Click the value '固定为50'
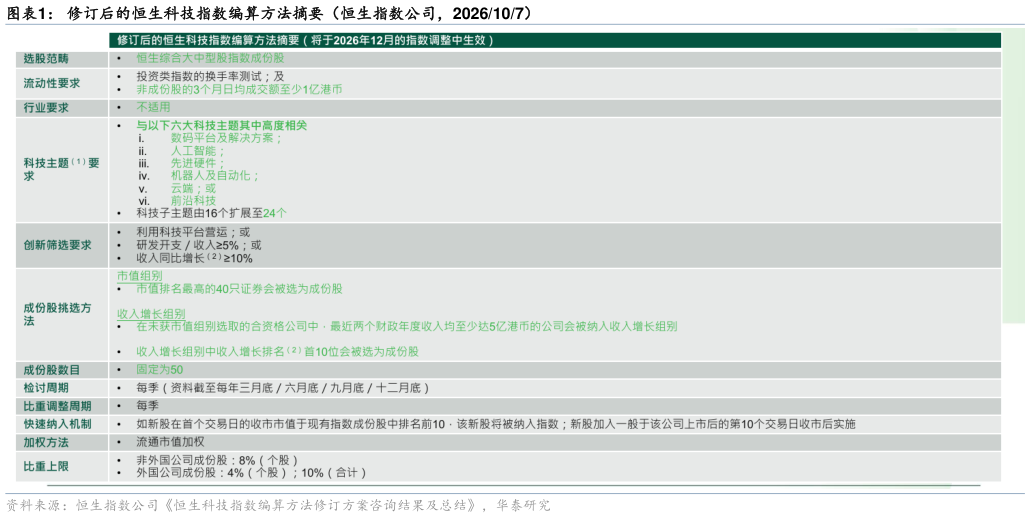1030x518 pixels. point(160,370)
